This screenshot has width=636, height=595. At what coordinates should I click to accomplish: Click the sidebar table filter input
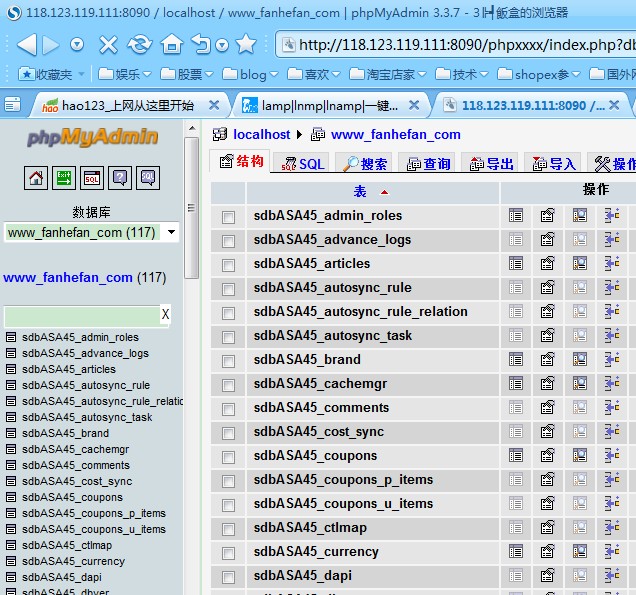click(x=82, y=315)
